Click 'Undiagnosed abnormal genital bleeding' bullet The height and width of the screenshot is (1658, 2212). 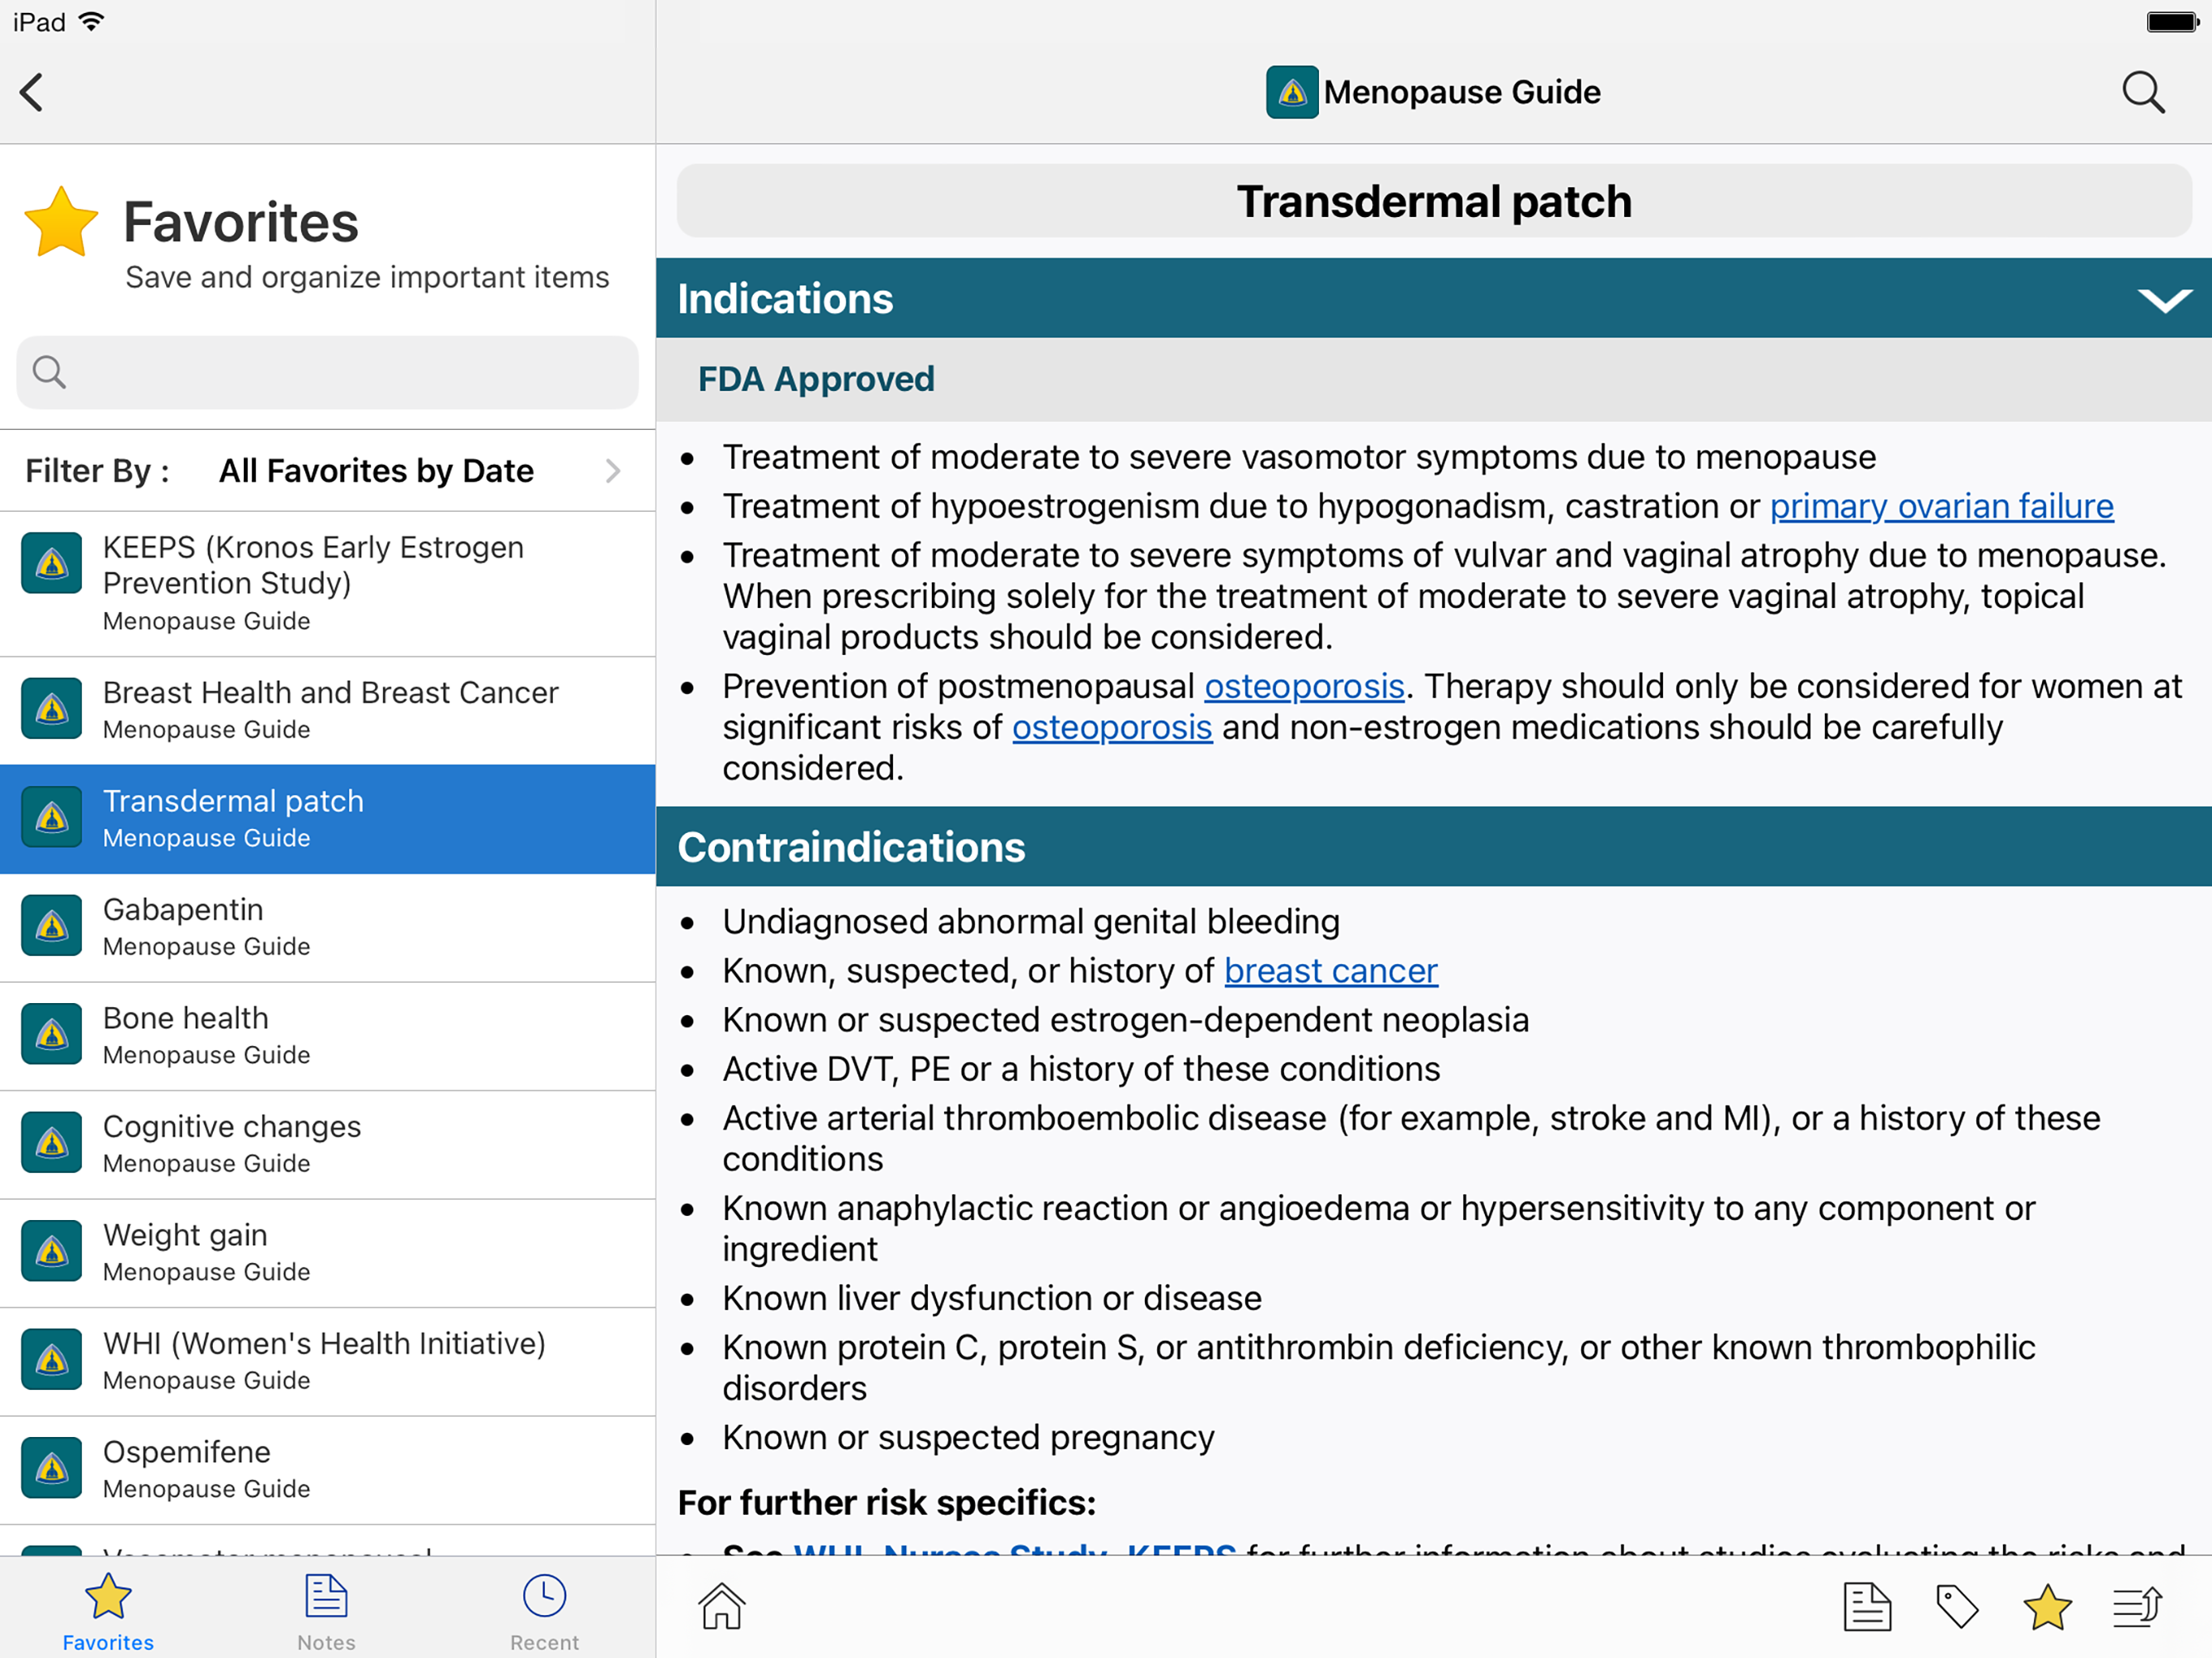point(1031,921)
